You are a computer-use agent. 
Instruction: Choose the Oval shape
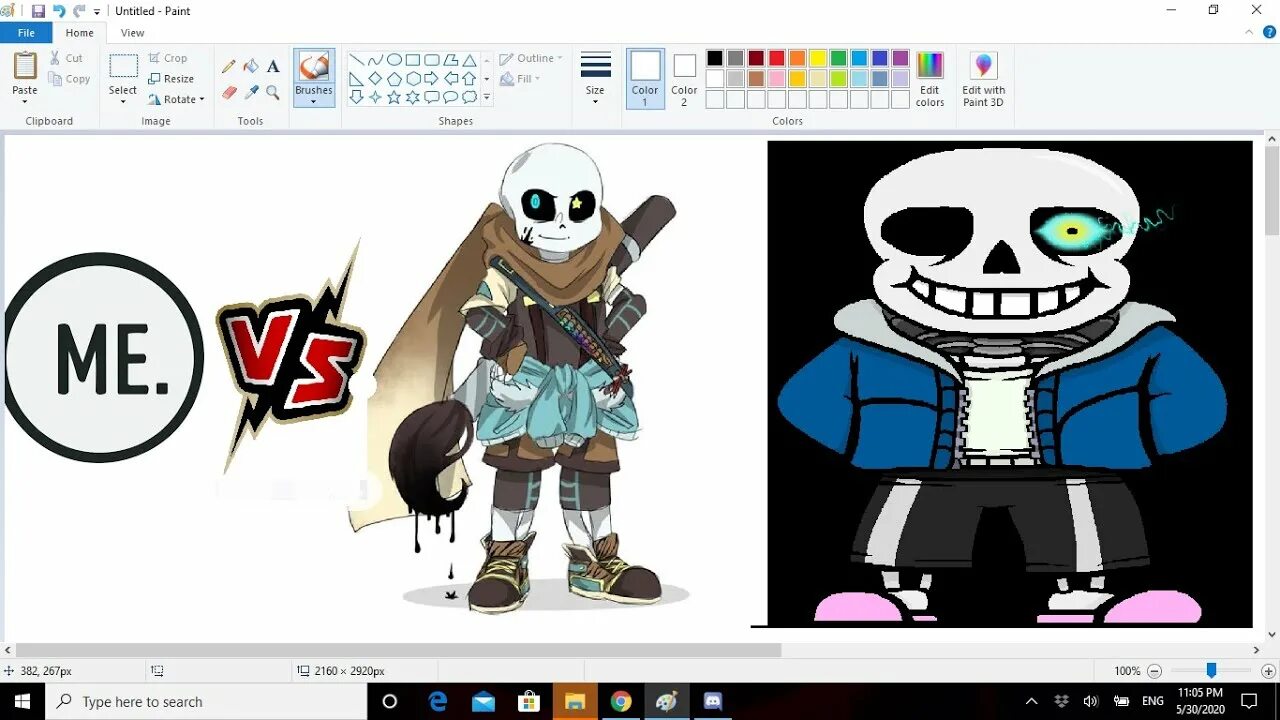(x=394, y=60)
